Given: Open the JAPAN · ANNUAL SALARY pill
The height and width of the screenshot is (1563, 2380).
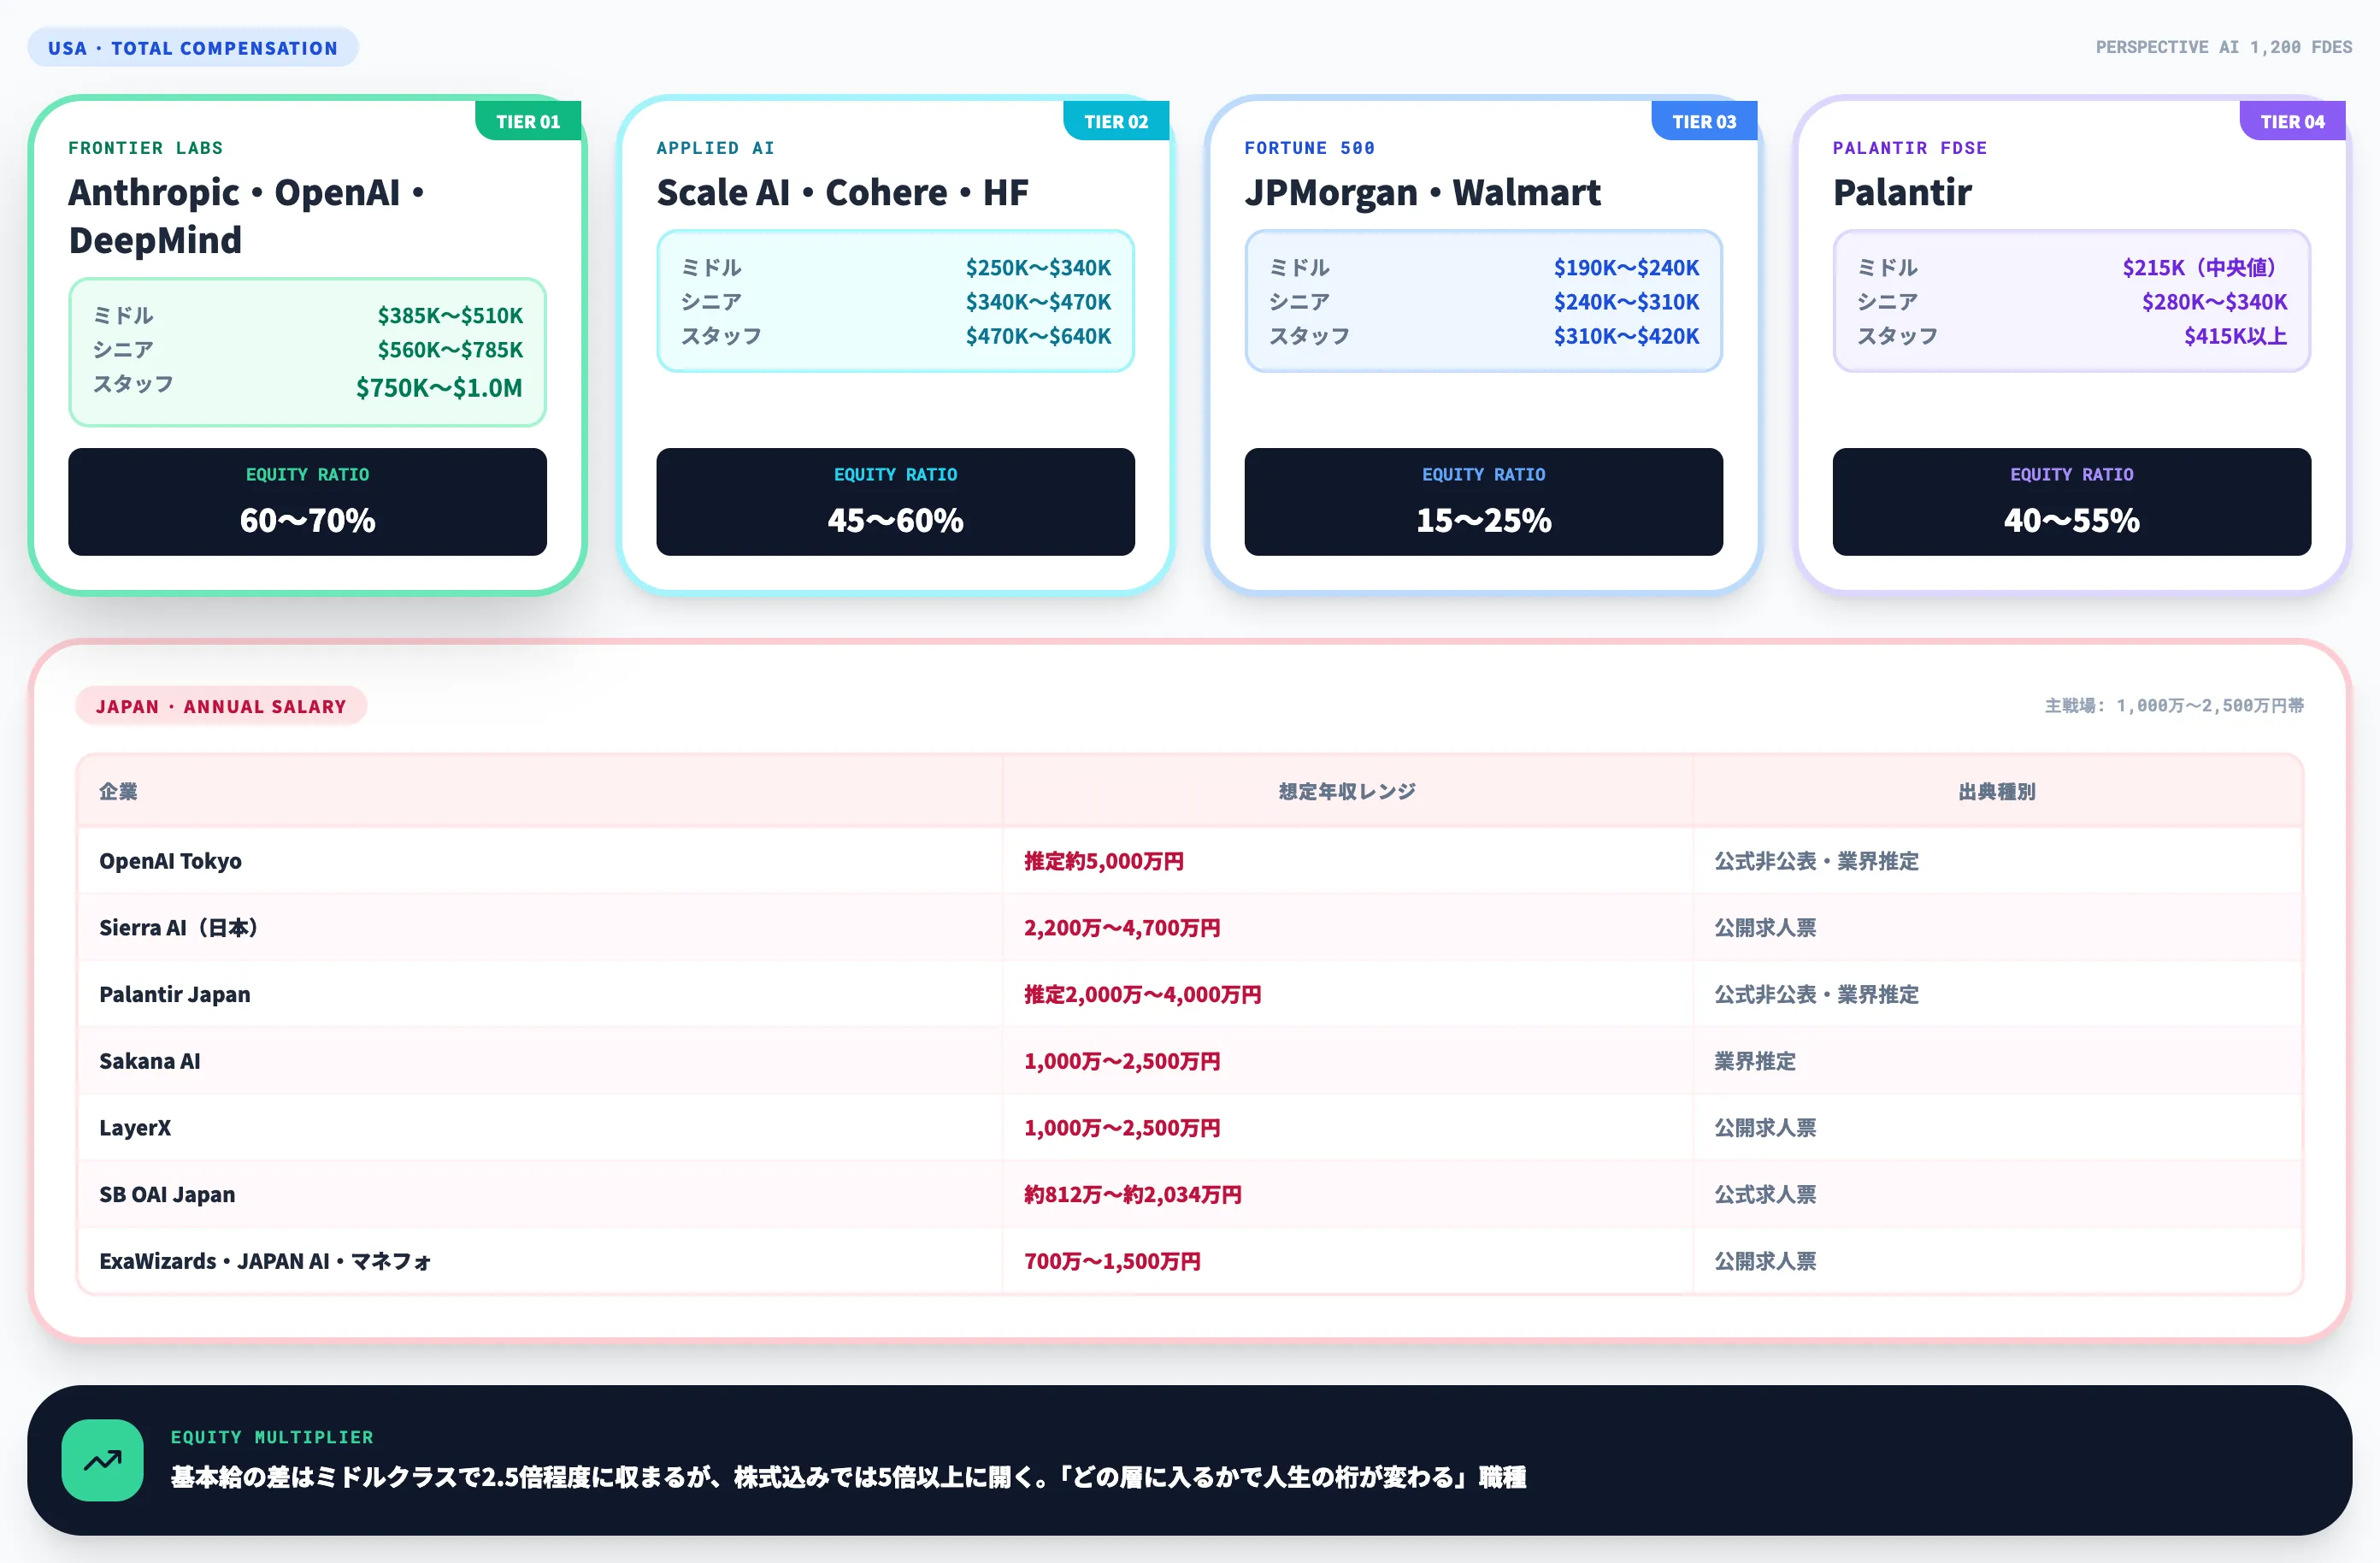Looking at the screenshot, I should tap(221, 706).
